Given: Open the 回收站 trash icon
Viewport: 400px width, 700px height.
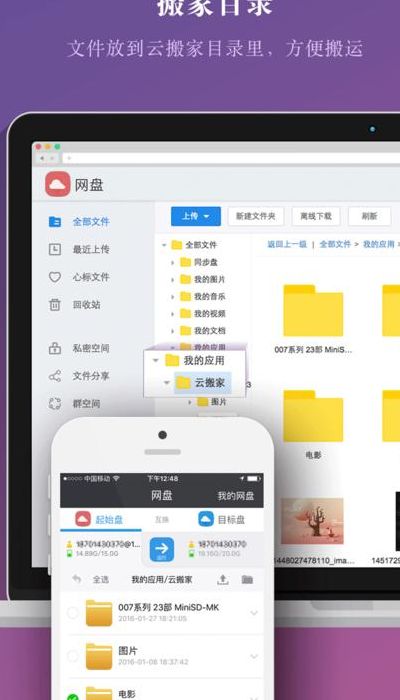Looking at the screenshot, I should click(x=54, y=305).
